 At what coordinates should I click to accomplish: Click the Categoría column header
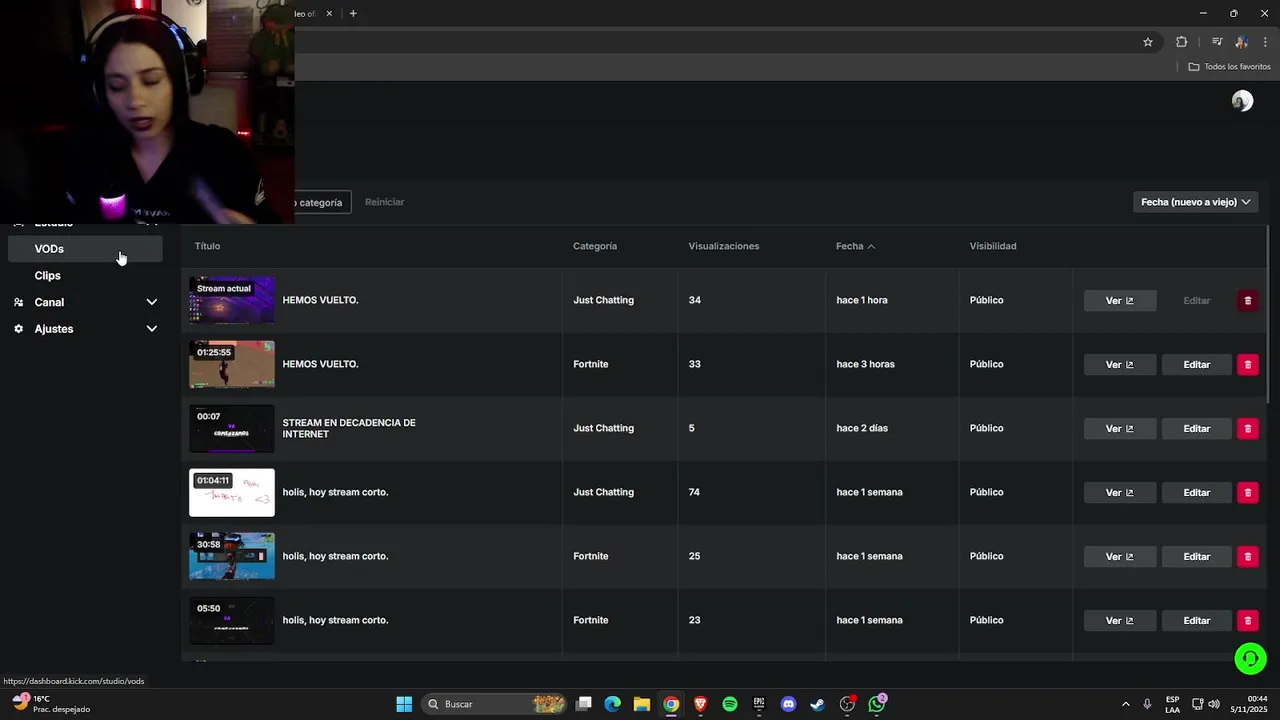point(595,246)
